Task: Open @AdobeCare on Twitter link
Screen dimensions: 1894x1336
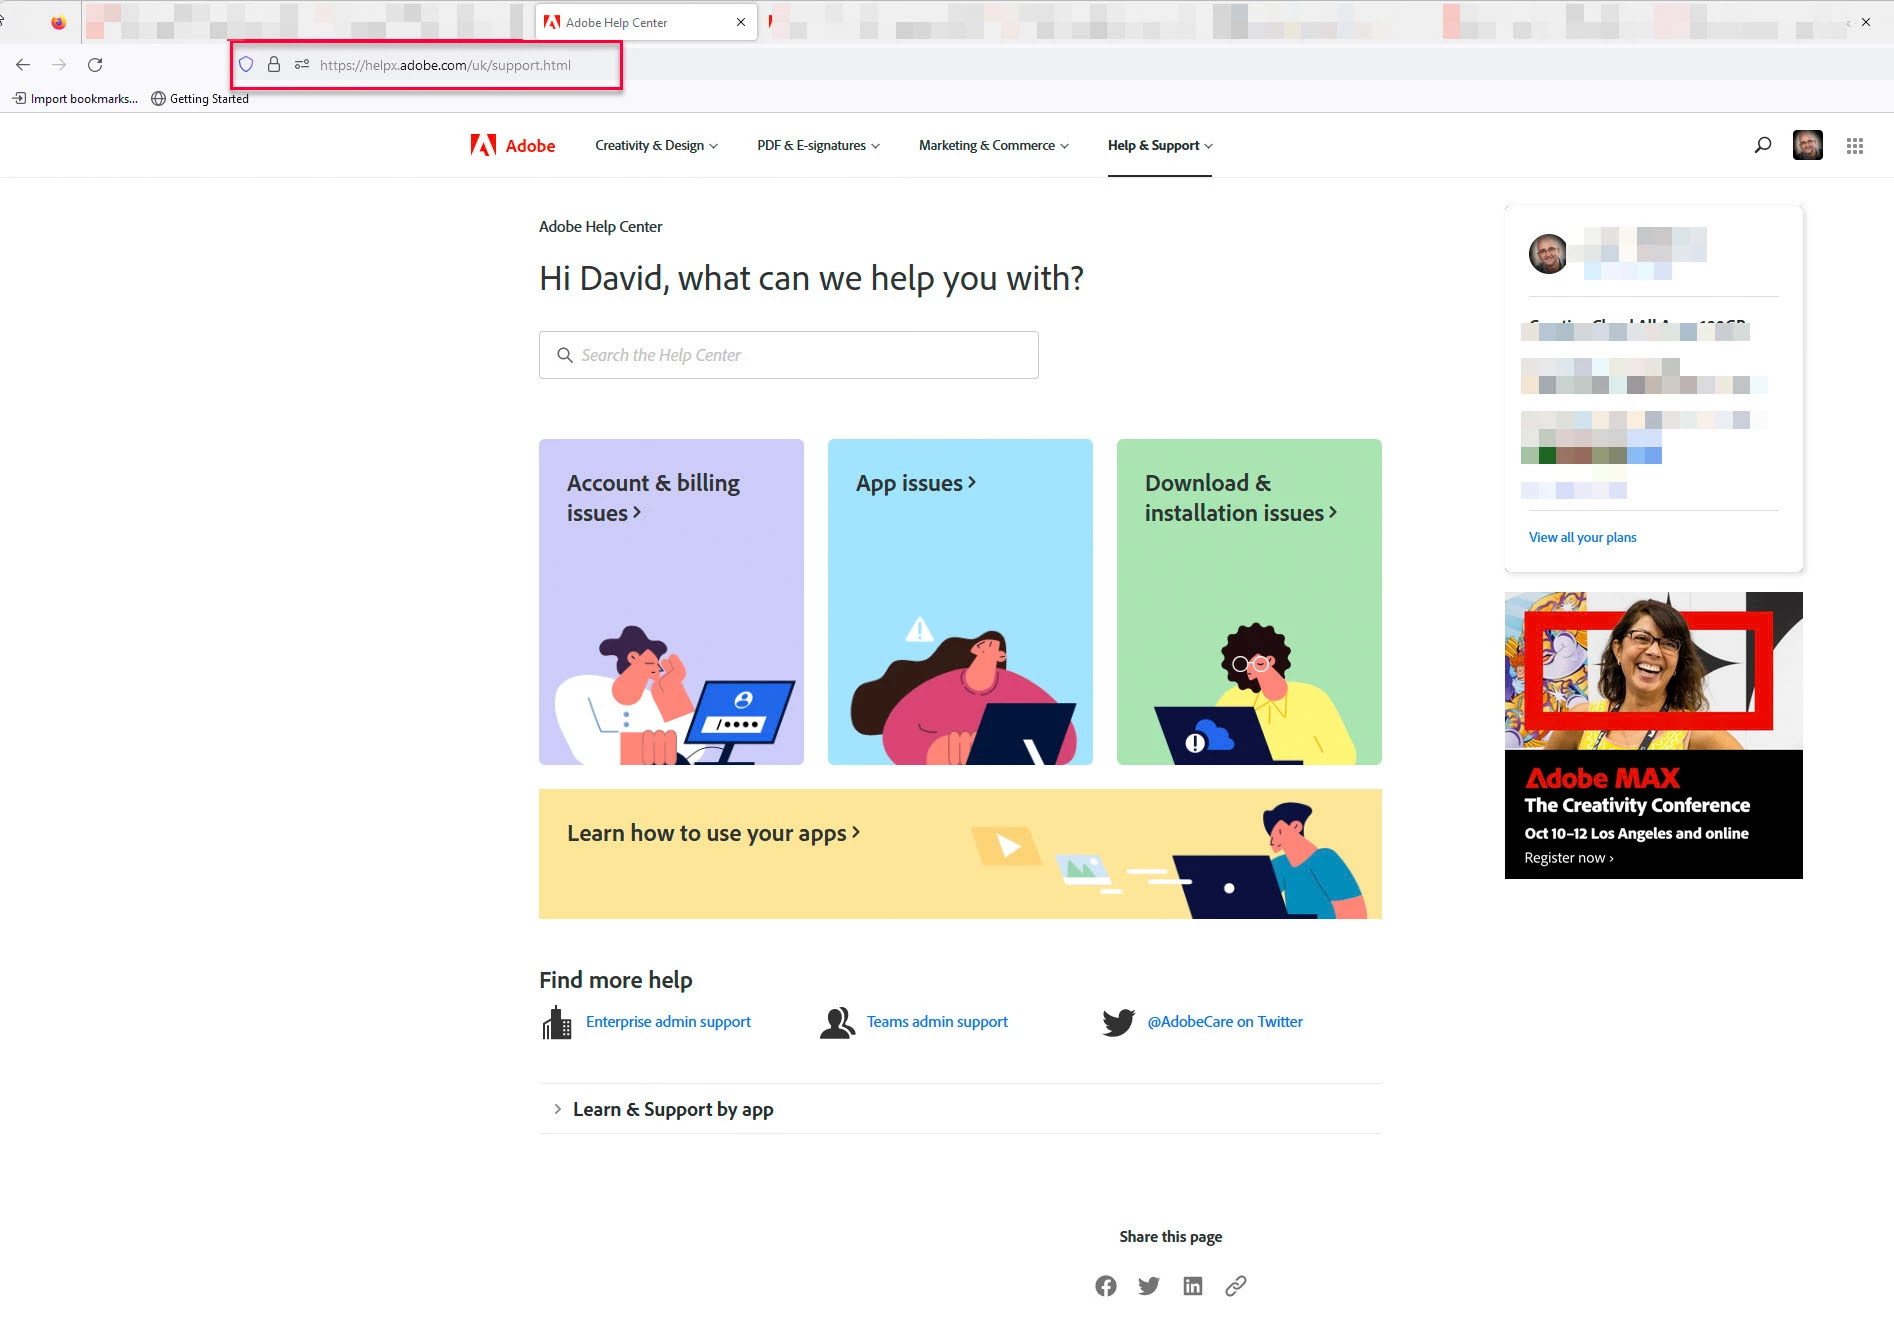Action: point(1225,1022)
